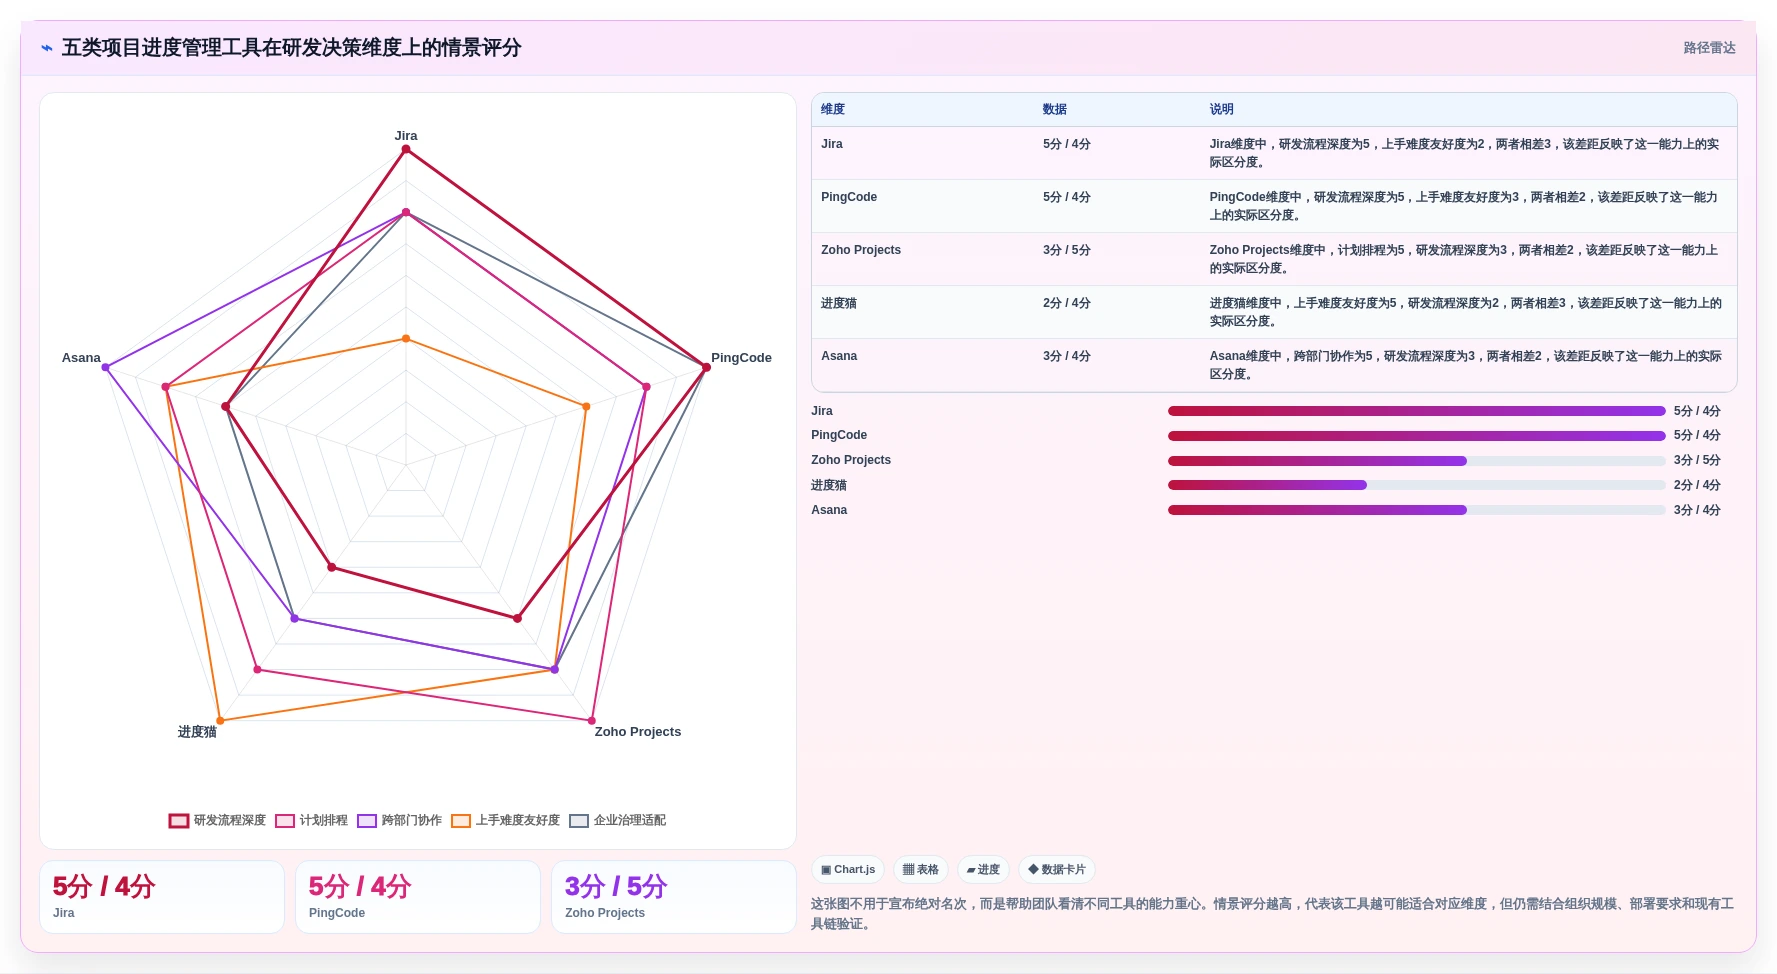The width and height of the screenshot is (1777, 974).
Task: Click the purple data point at Asana vertex
Action: point(106,367)
